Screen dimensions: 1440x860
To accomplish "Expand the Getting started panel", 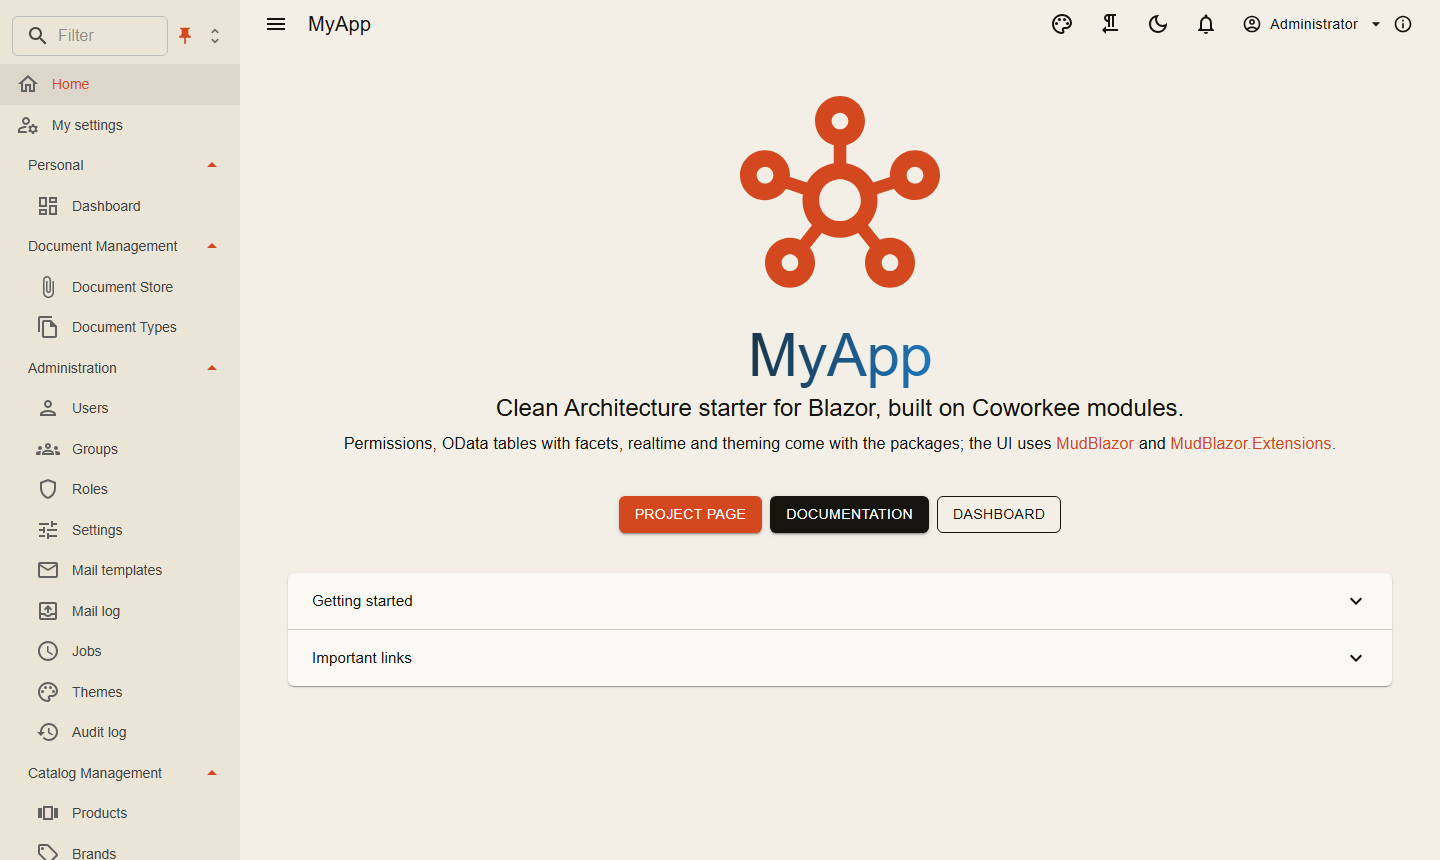I will 840,601.
